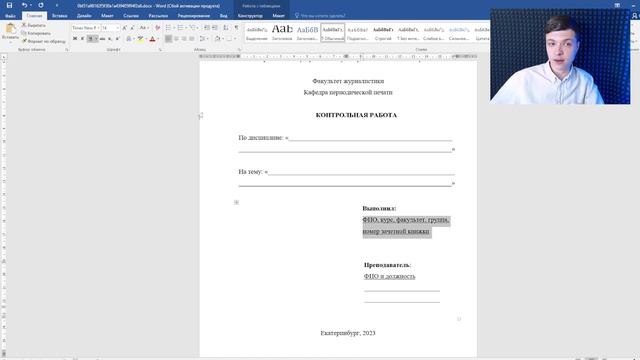640x360 pixels.
Task: Apply the Сильное выделение style
Action: tap(459, 33)
